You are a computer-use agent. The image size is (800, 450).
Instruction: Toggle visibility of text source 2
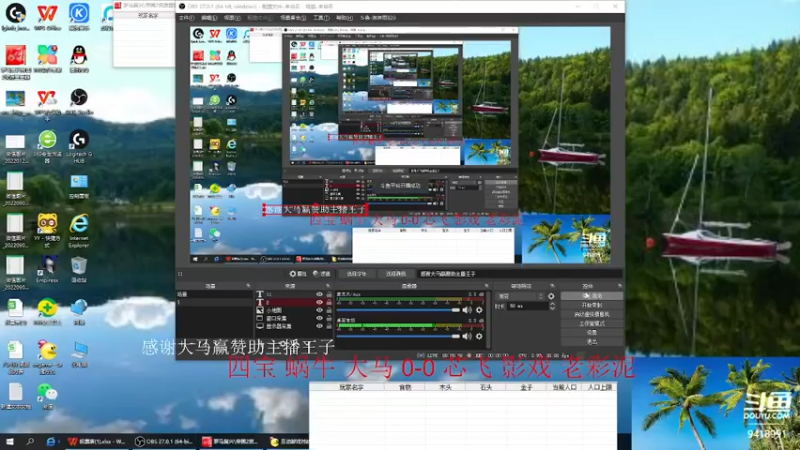click(x=319, y=303)
